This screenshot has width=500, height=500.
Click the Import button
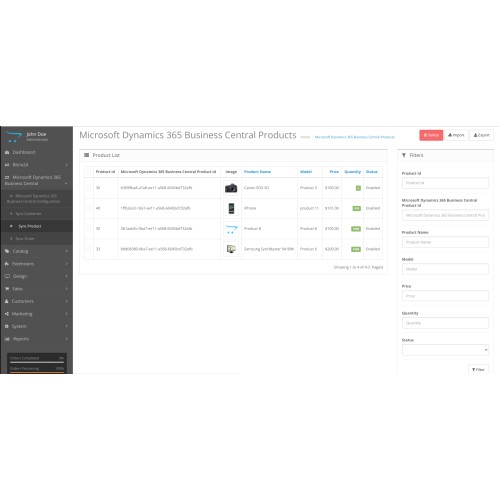456,135
